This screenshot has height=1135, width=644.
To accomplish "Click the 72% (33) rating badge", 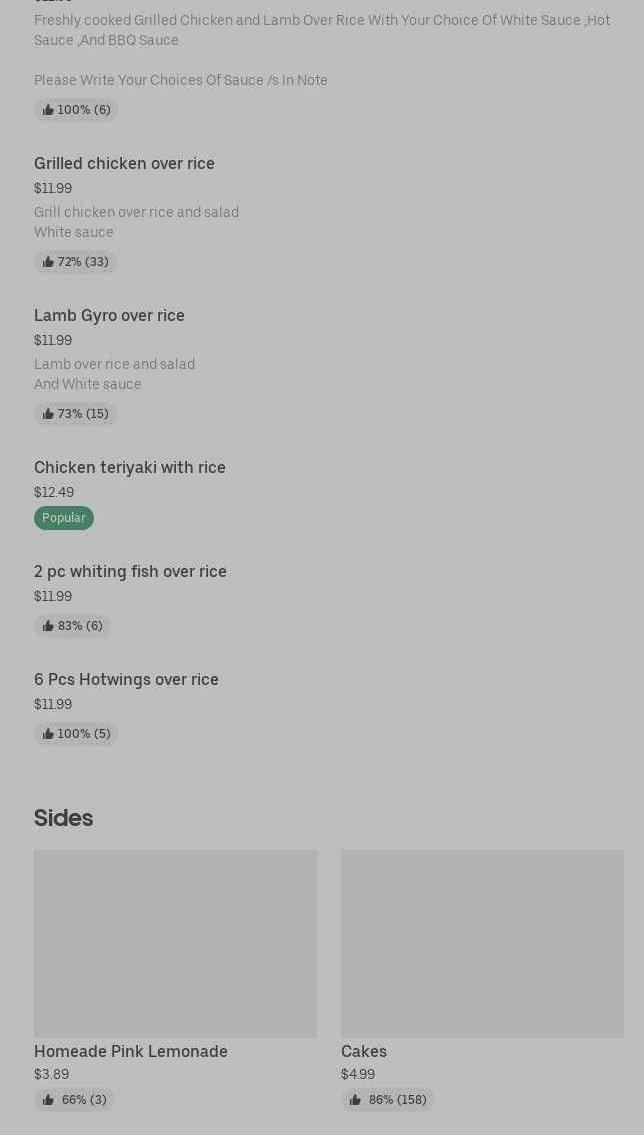I will [x=76, y=262].
